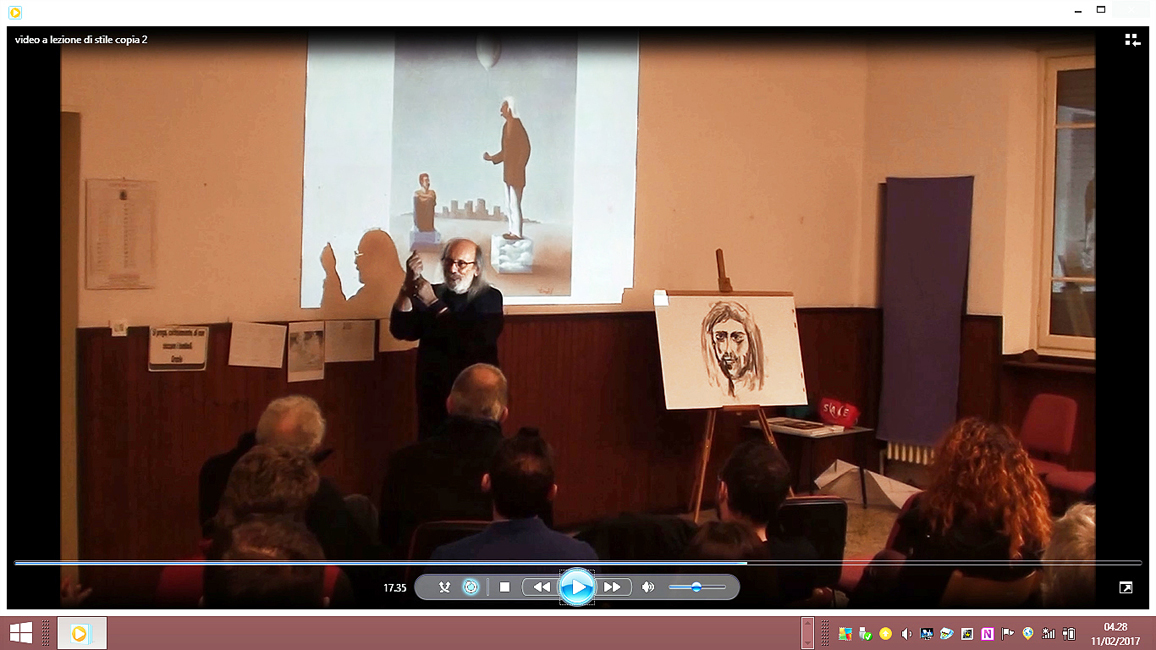
Task: Adjust the player volume slider
Action: (697, 587)
